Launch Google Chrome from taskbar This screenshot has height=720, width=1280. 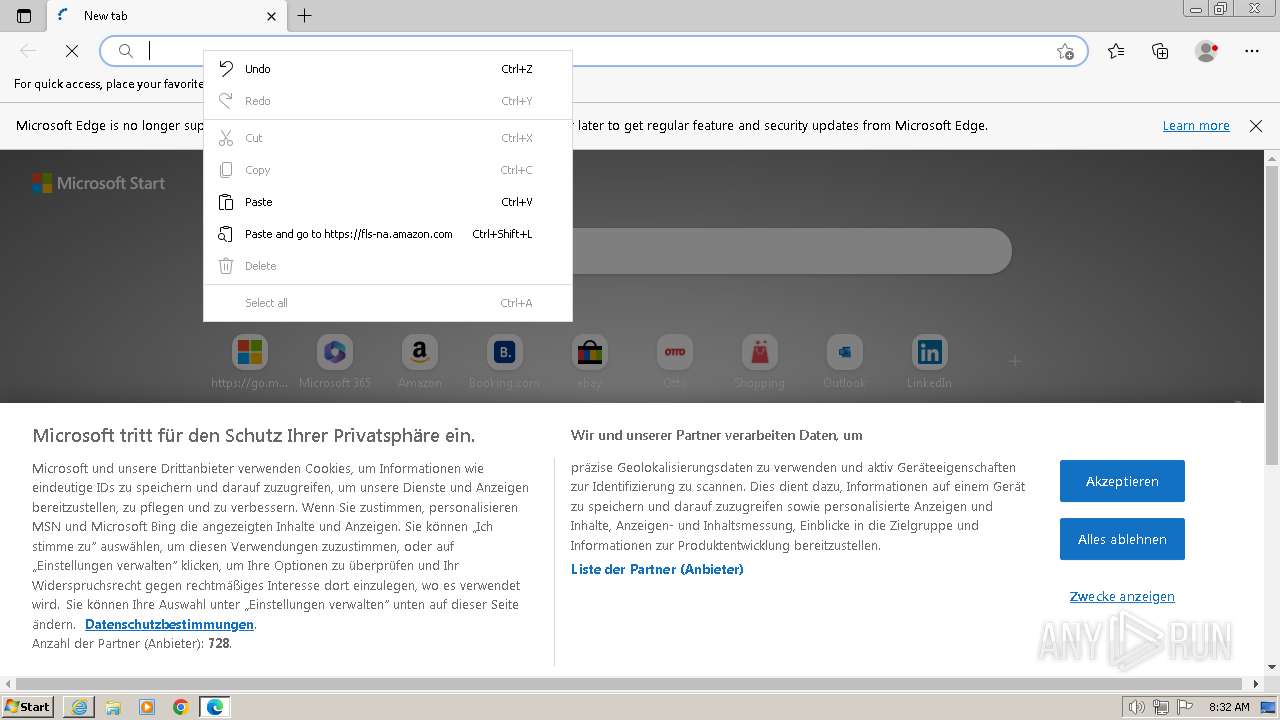pyautogui.click(x=181, y=707)
